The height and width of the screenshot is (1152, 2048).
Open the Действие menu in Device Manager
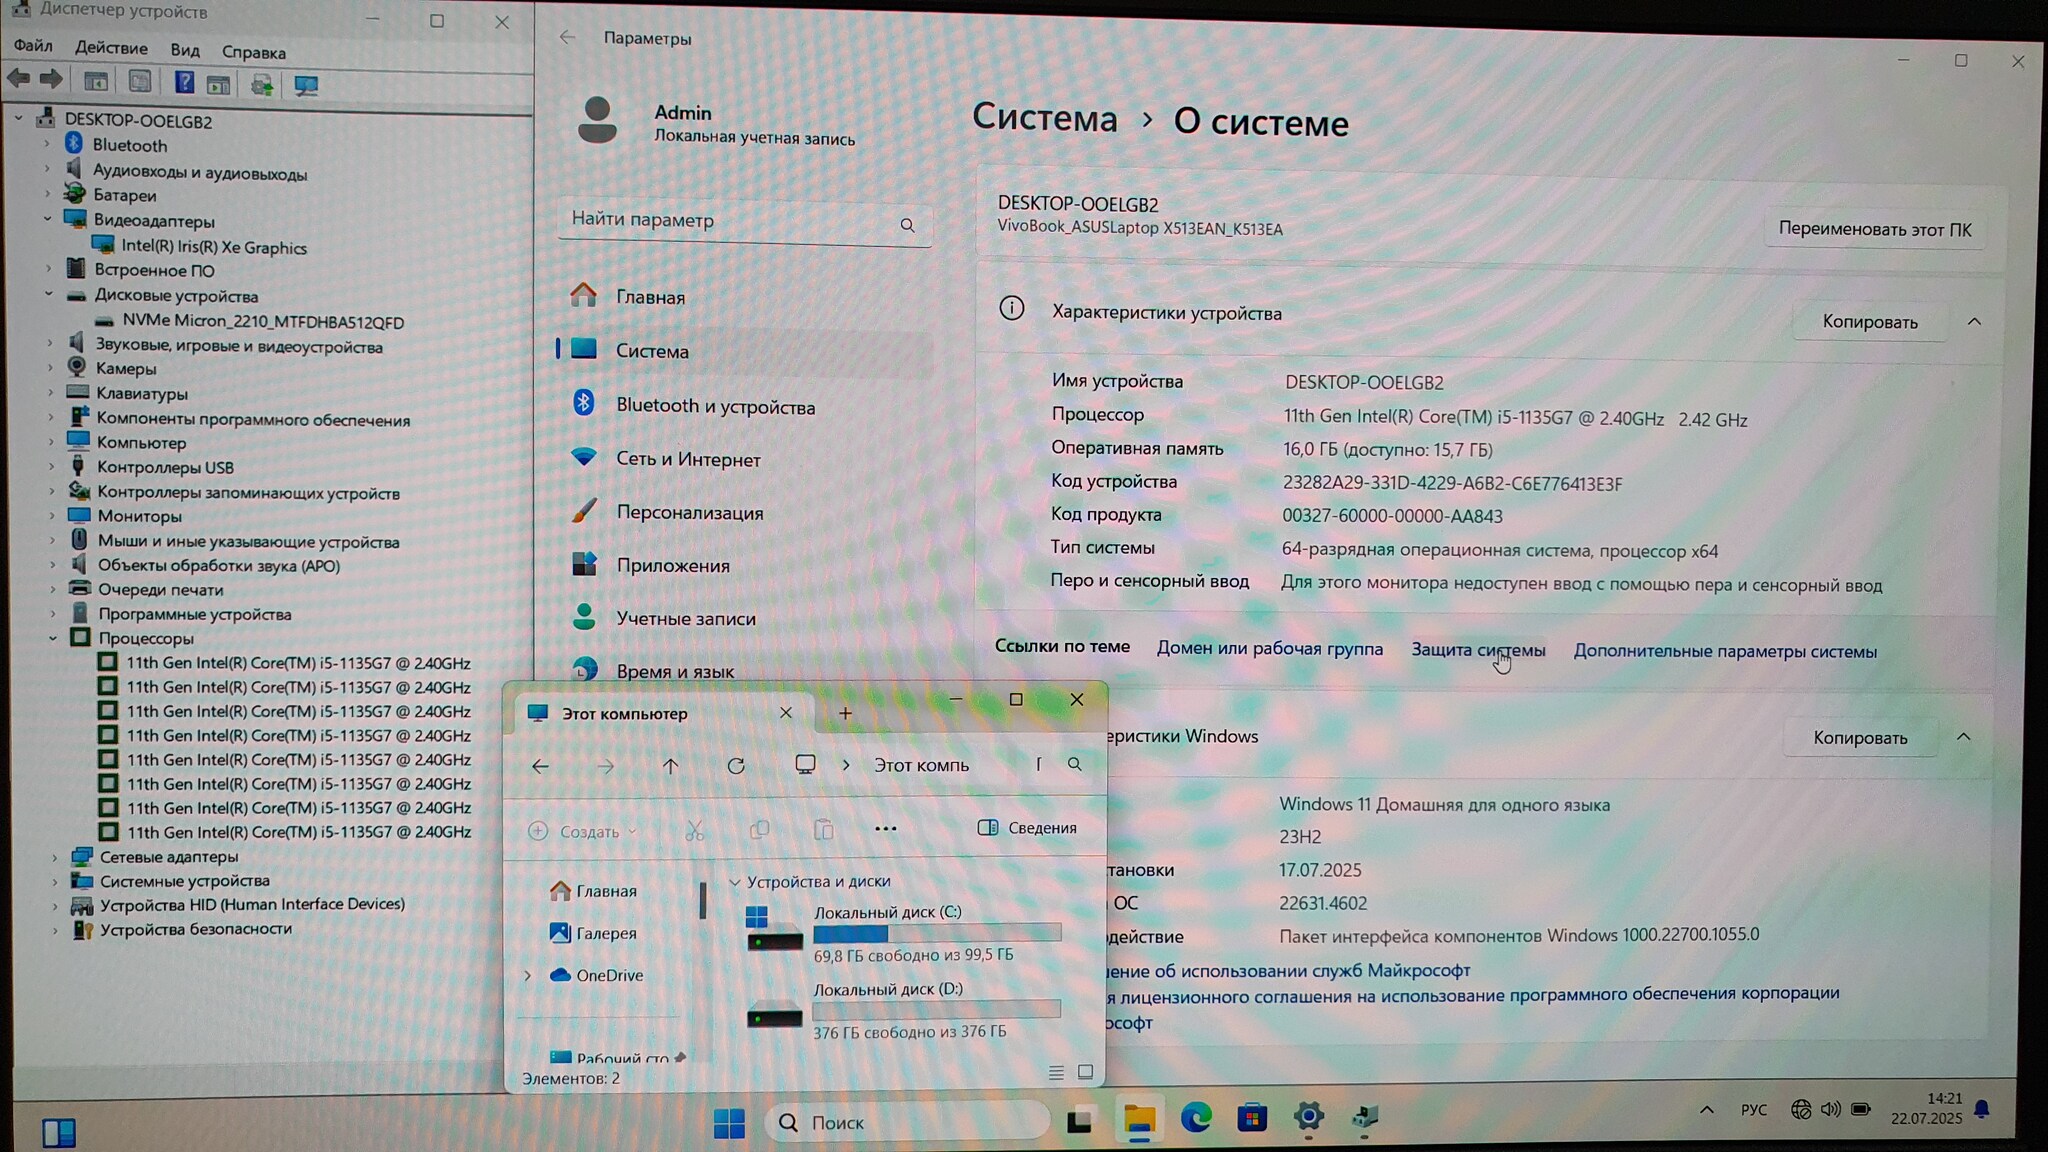click(x=111, y=48)
